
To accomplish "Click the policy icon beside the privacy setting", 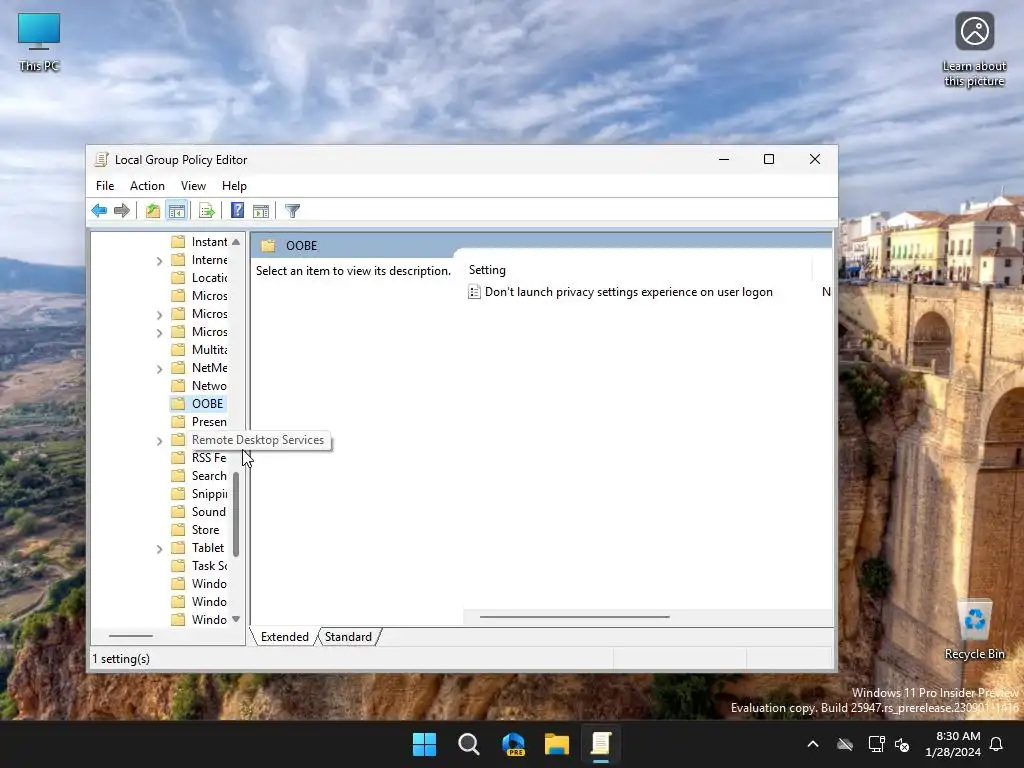I will point(475,292).
